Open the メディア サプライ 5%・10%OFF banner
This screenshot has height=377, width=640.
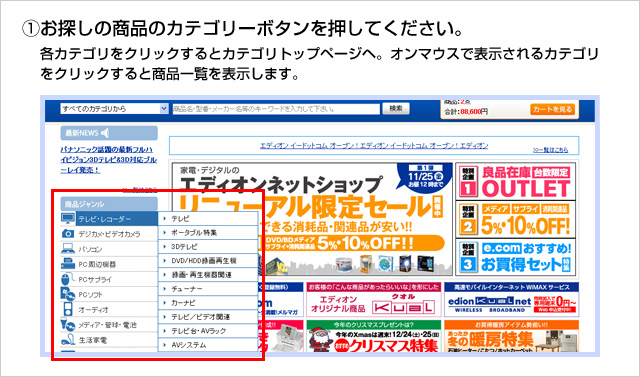(x=516, y=220)
